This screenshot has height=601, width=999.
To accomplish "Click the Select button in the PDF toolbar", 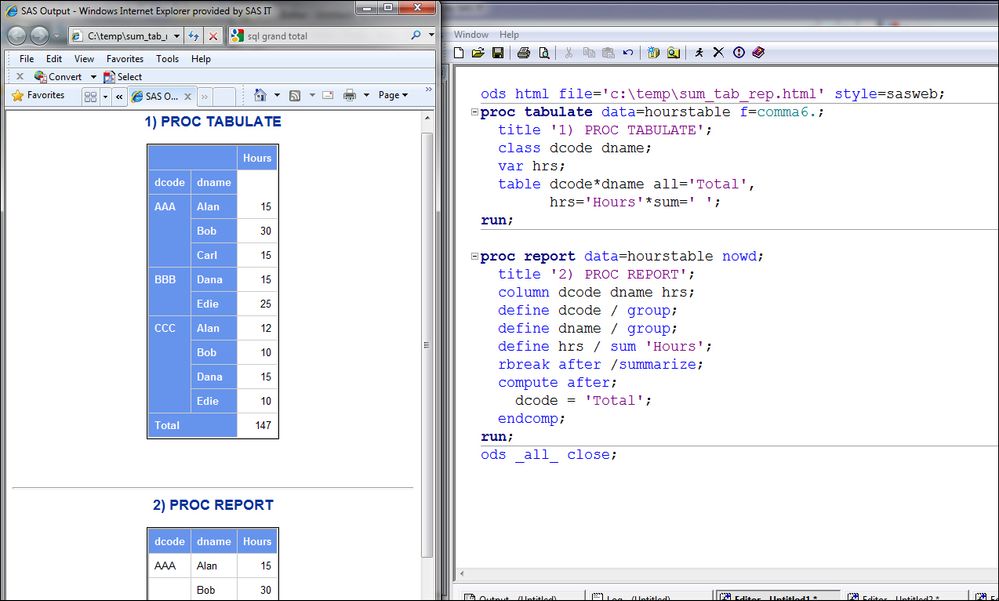I will 123,77.
